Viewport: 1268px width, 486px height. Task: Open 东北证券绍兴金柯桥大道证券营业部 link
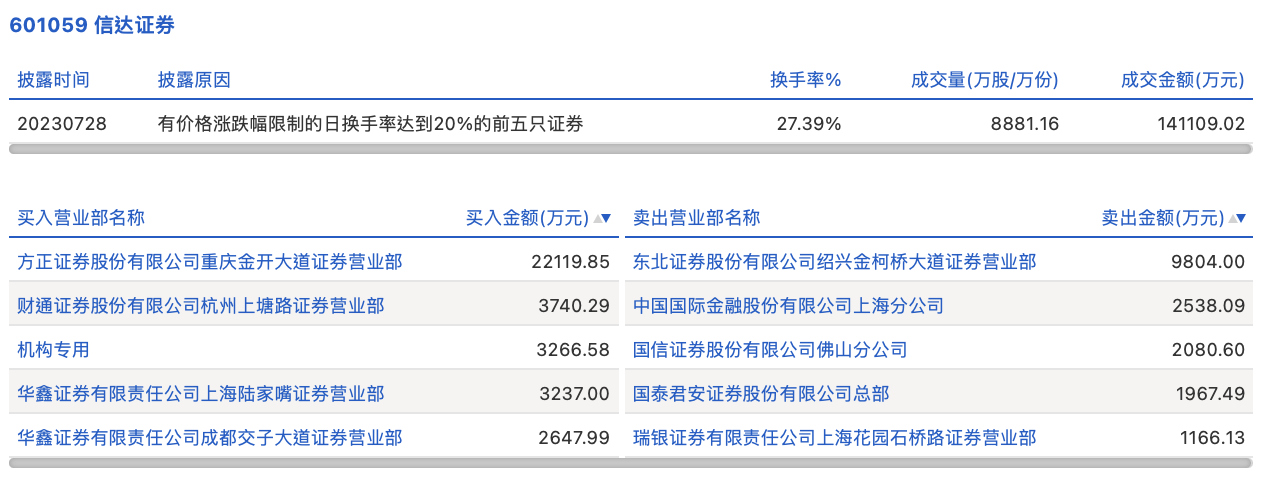pyautogui.click(x=835, y=262)
